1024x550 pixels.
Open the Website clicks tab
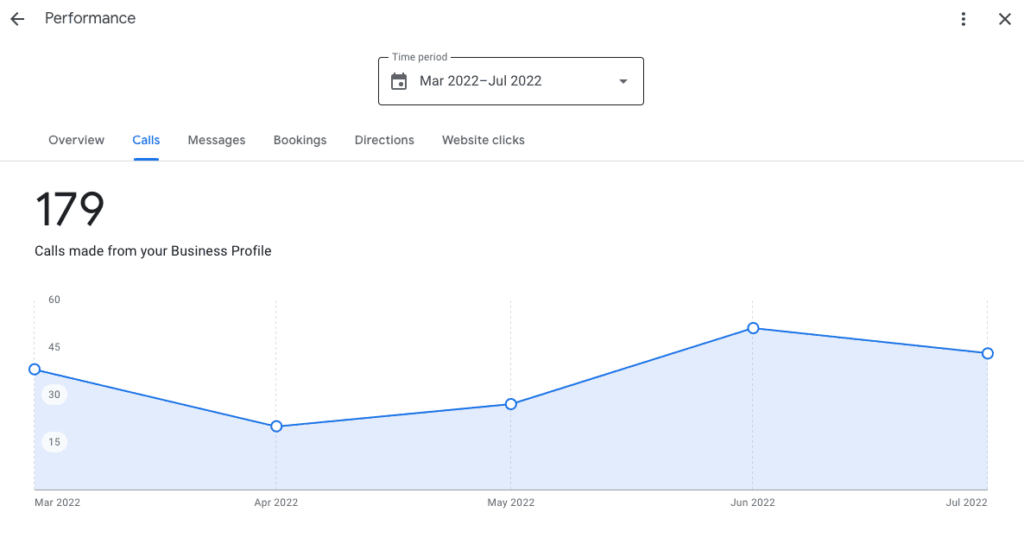483,140
